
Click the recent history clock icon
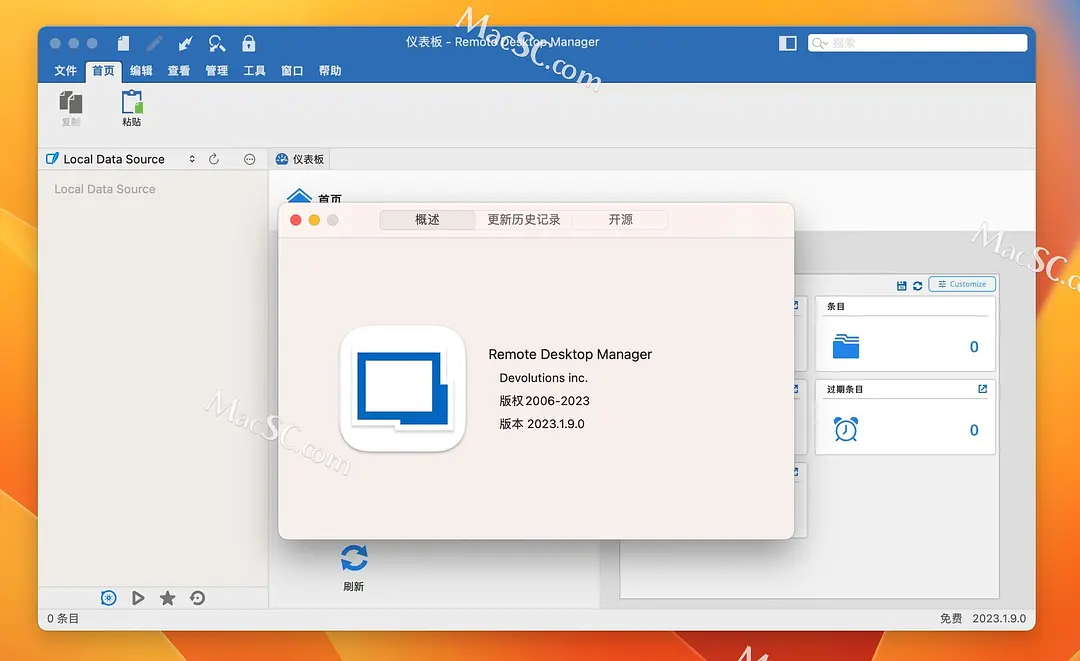click(198, 598)
